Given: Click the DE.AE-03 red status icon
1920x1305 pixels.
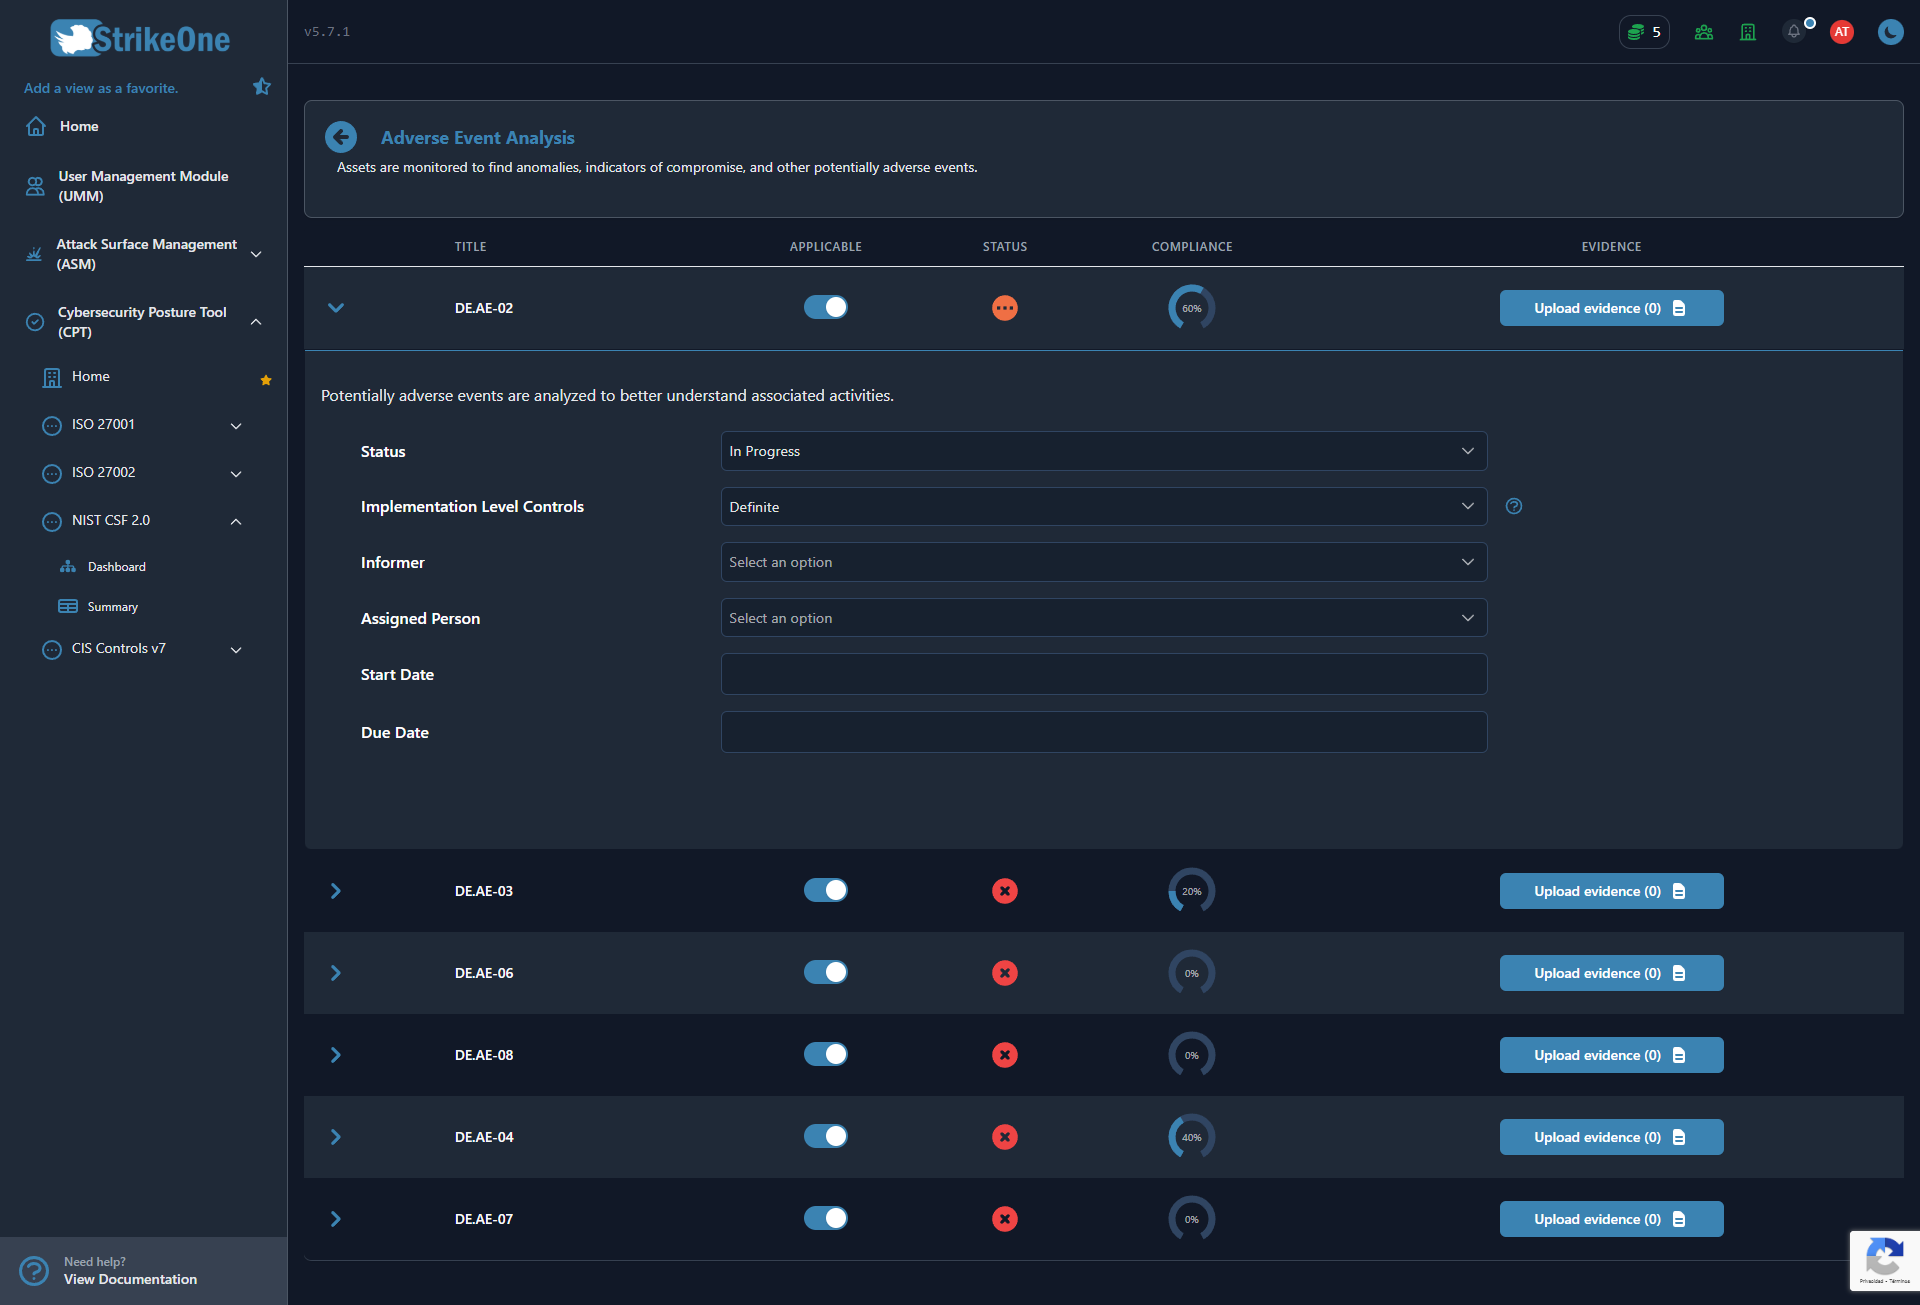Looking at the screenshot, I should point(1005,891).
